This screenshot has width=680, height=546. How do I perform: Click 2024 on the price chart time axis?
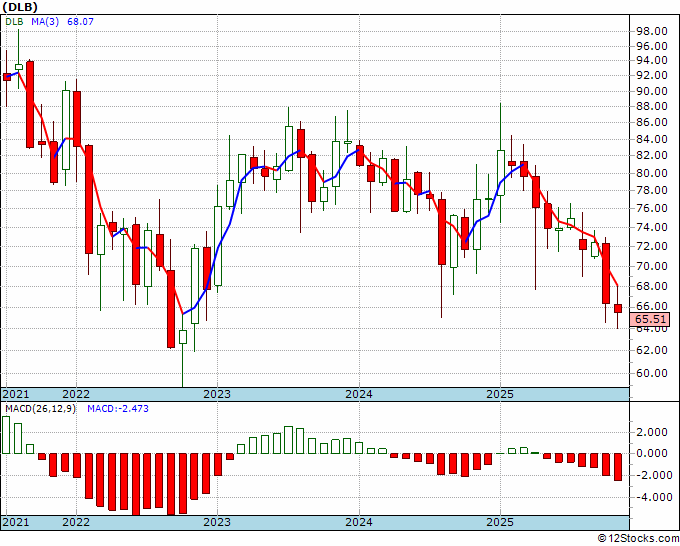[x=359, y=394]
